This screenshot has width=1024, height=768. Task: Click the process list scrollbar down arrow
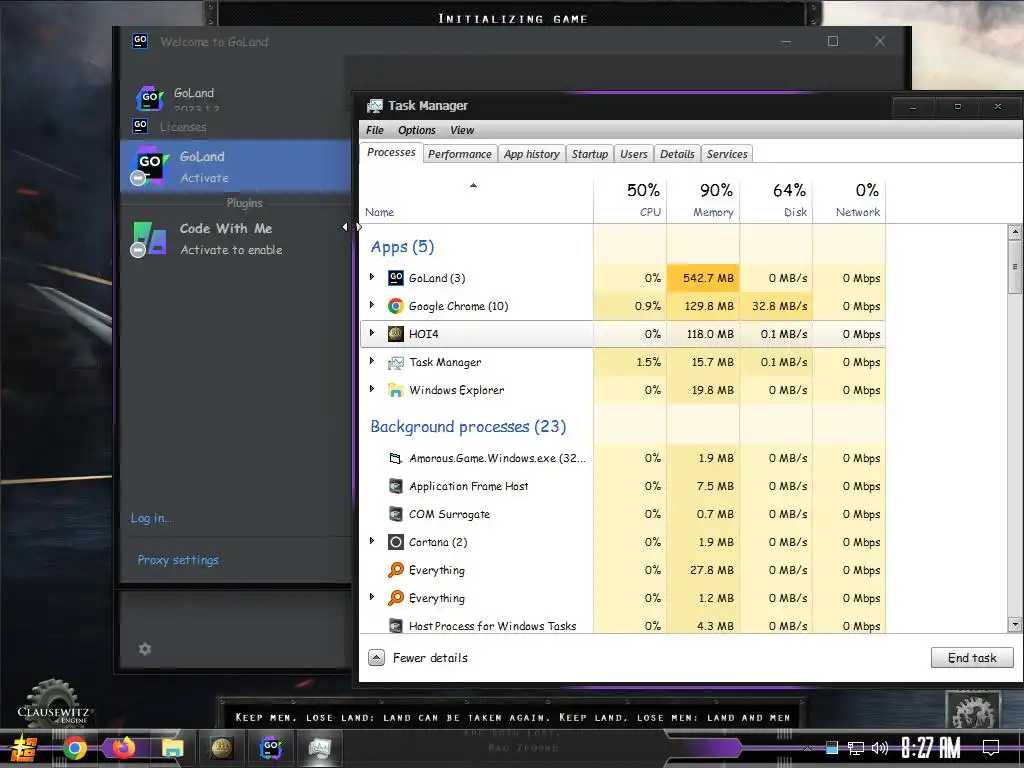pyautogui.click(x=1015, y=624)
